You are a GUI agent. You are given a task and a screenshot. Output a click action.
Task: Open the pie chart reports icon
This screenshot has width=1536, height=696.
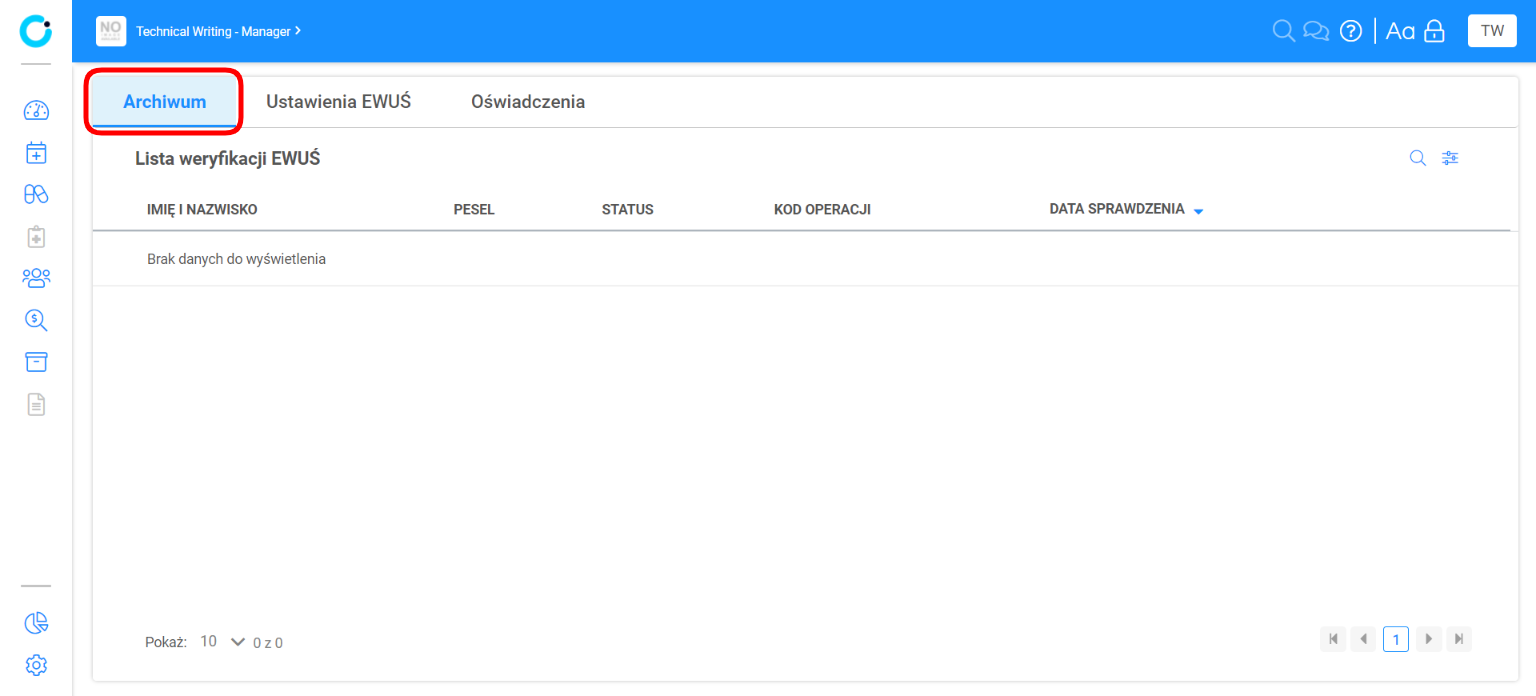36,623
